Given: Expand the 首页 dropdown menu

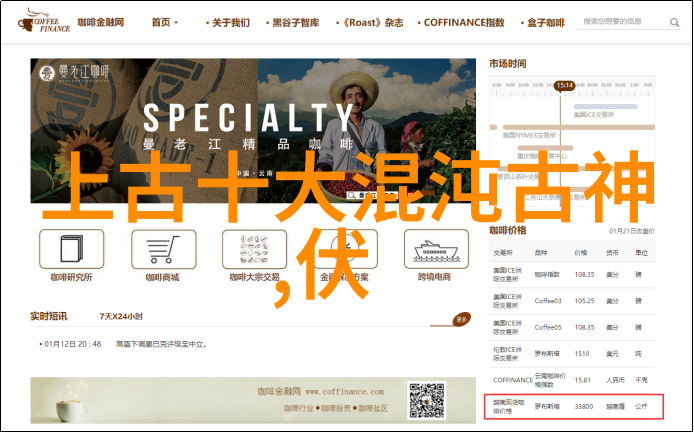Looking at the screenshot, I should pos(164,22).
